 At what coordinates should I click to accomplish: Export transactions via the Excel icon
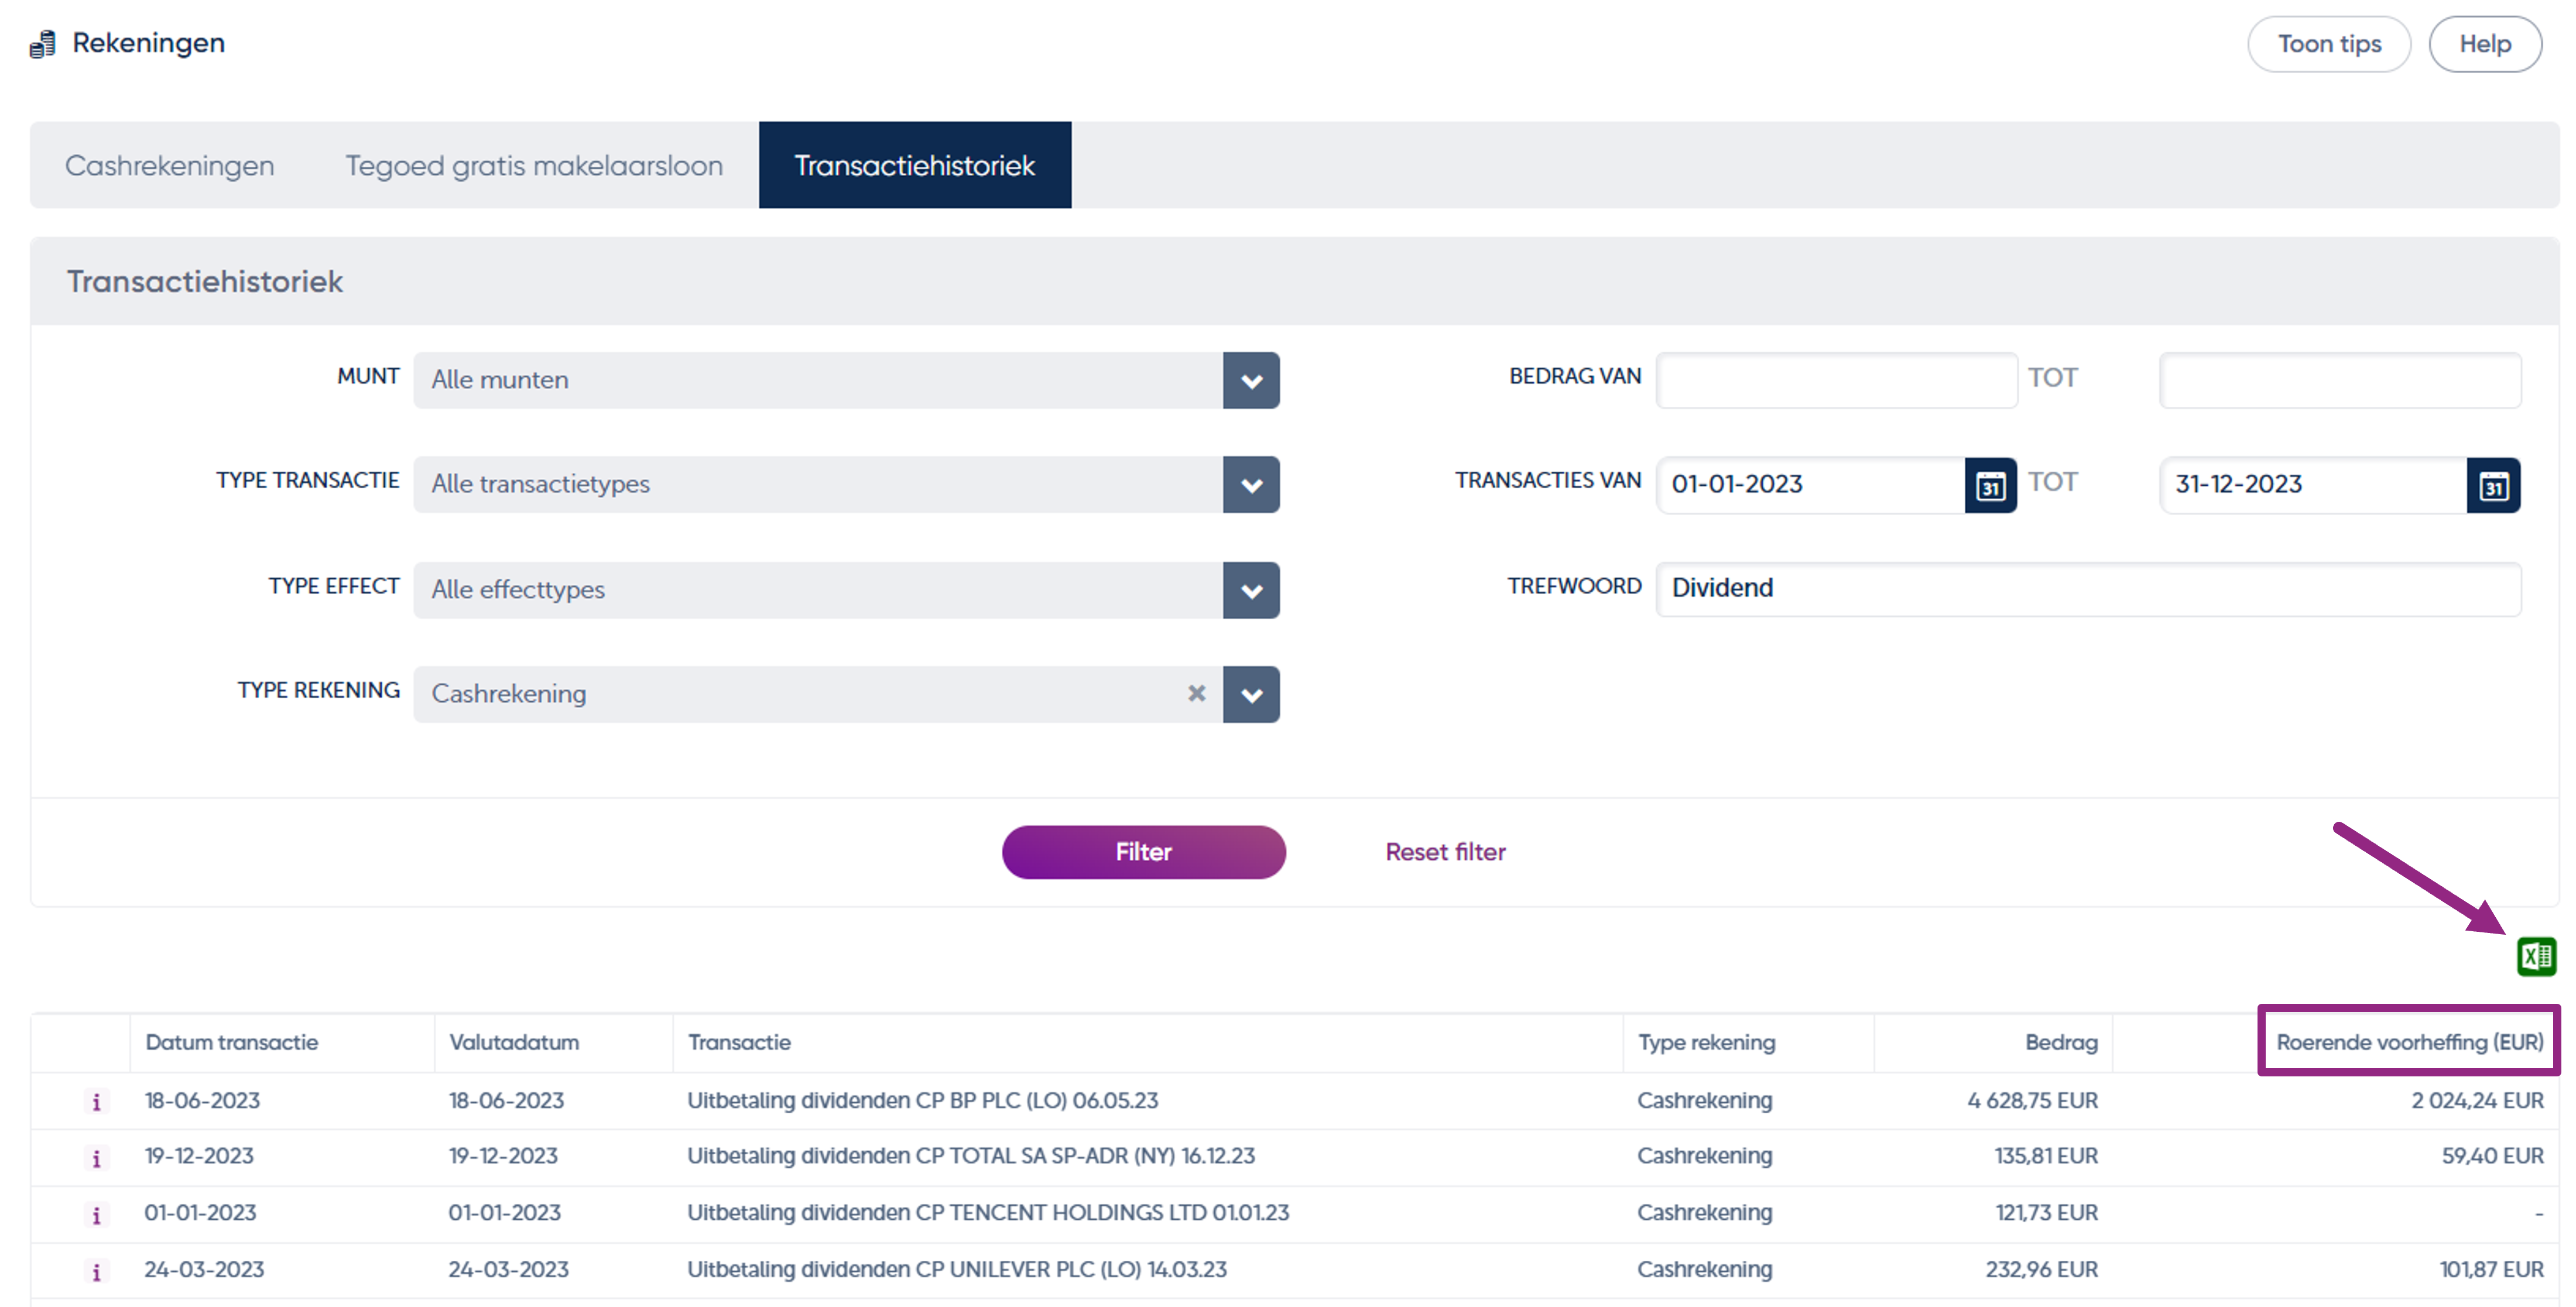(x=2536, y=956)
